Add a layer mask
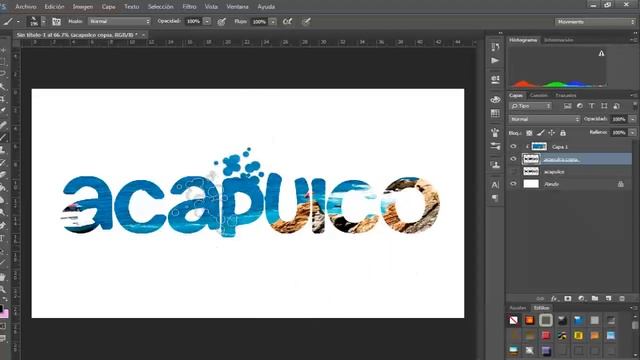The image size is (640, 360). point(568,299)
